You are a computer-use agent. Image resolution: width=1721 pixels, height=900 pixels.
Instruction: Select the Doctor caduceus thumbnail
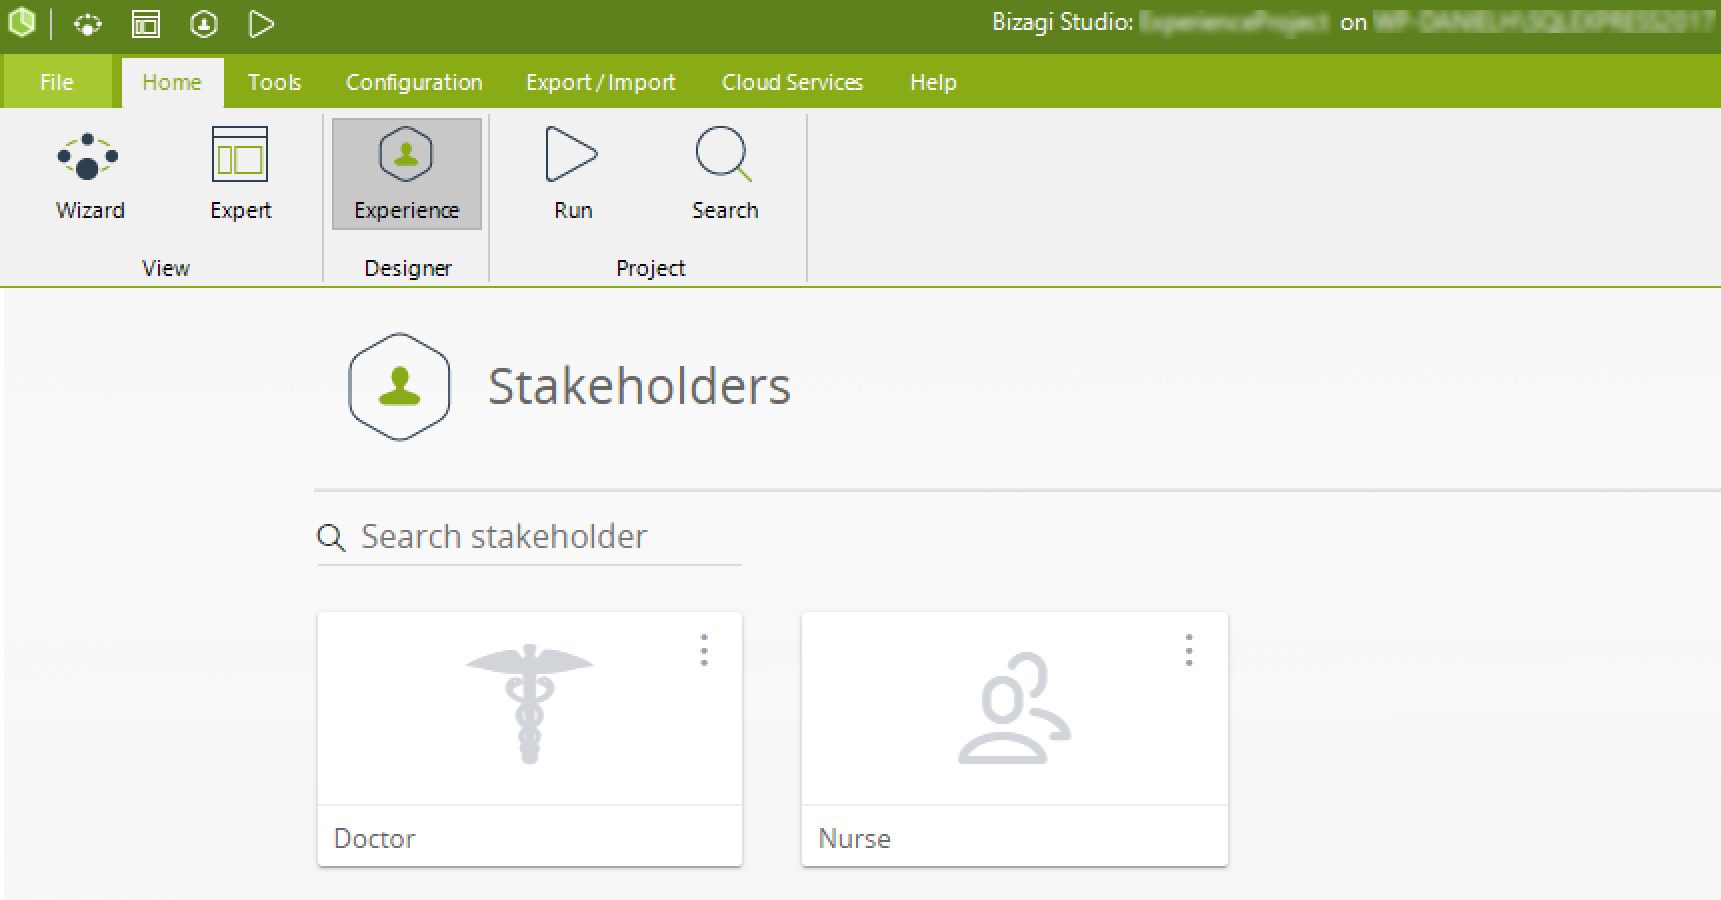pyautogui.click(x=530, y=704)
